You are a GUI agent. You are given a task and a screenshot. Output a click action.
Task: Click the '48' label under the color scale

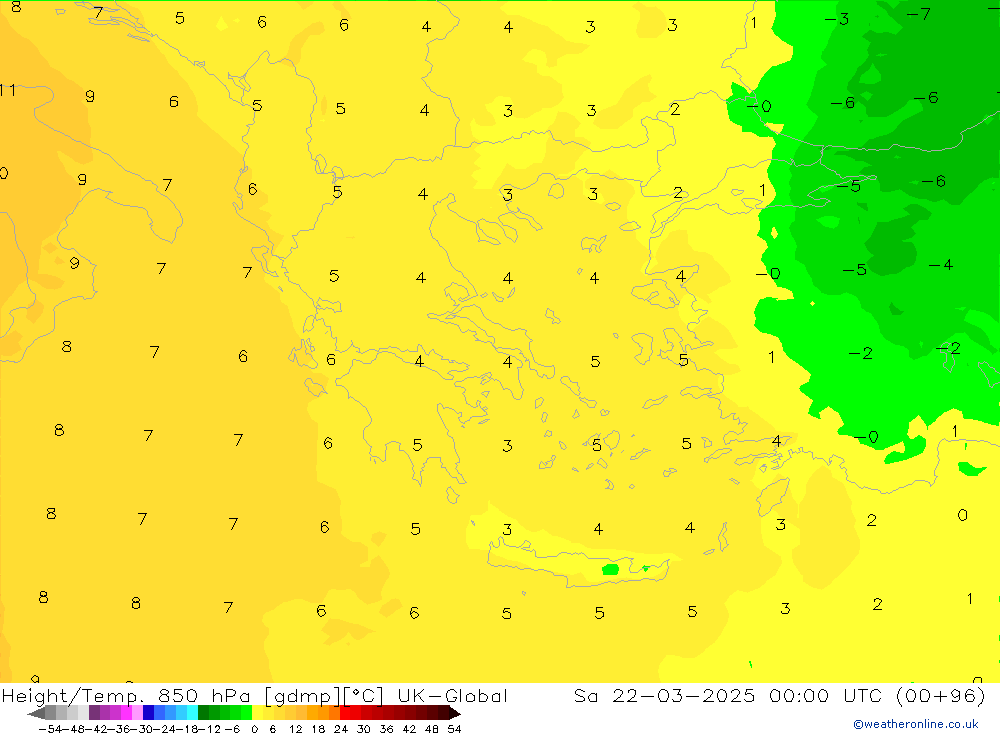pyautogui.click(x=432, y=729)
